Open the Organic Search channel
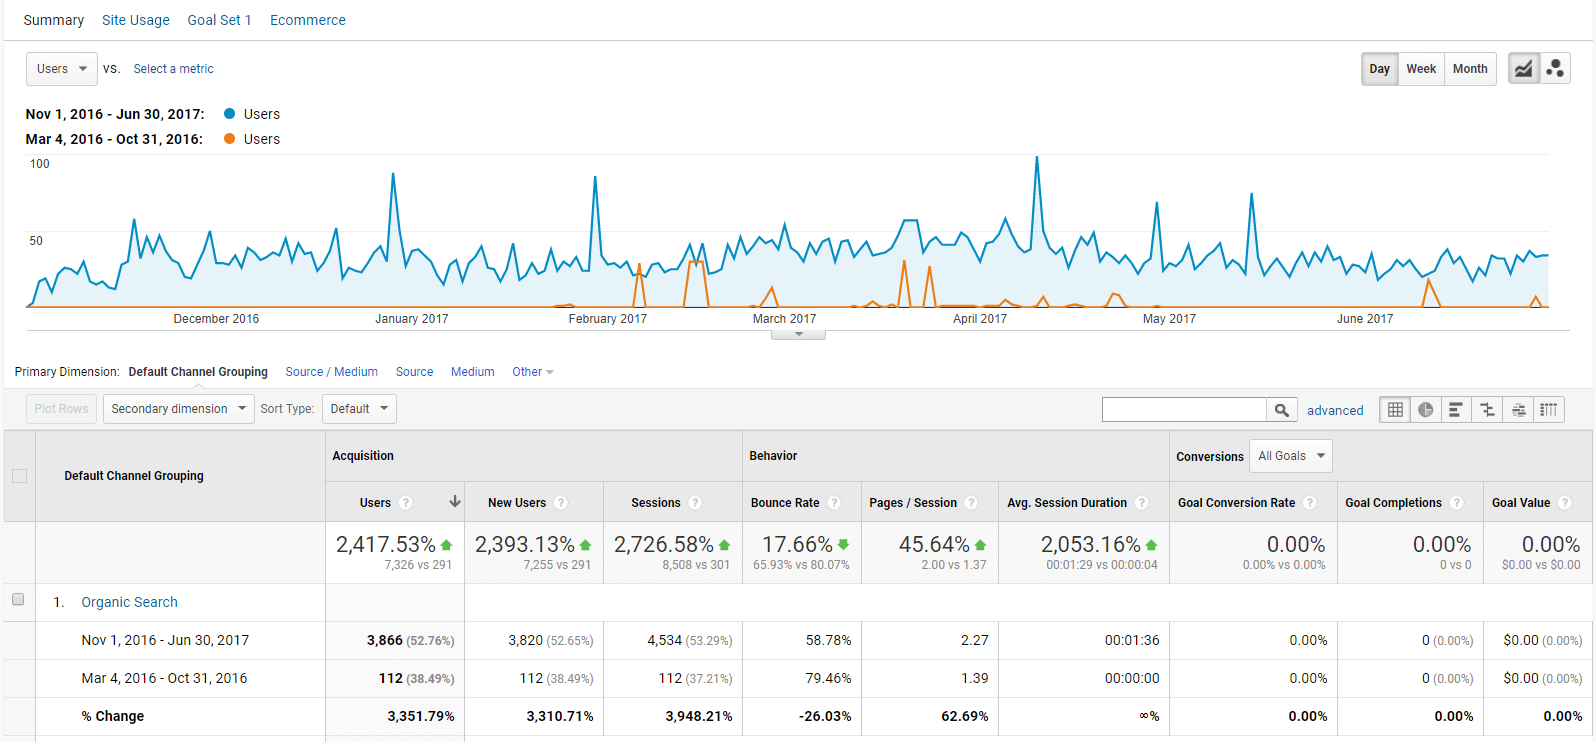This screenshot has height=742, width=1596. pos(130,602)
